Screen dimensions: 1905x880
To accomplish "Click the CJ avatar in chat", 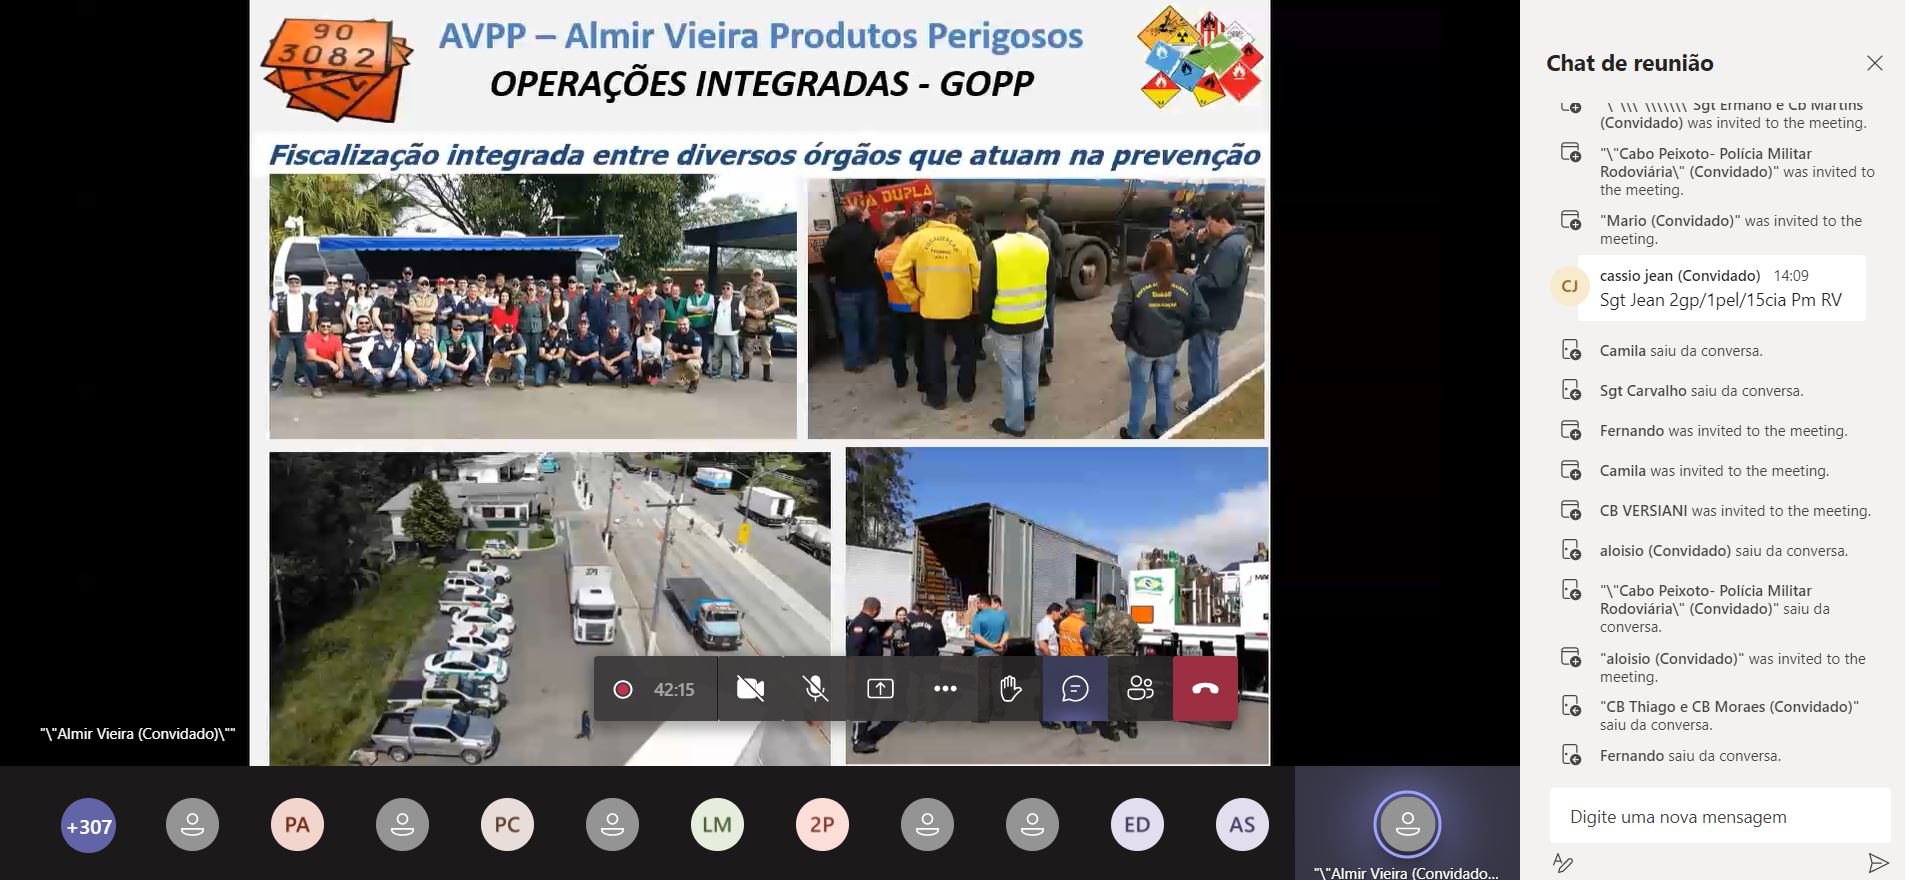I will pos(1569,287).
